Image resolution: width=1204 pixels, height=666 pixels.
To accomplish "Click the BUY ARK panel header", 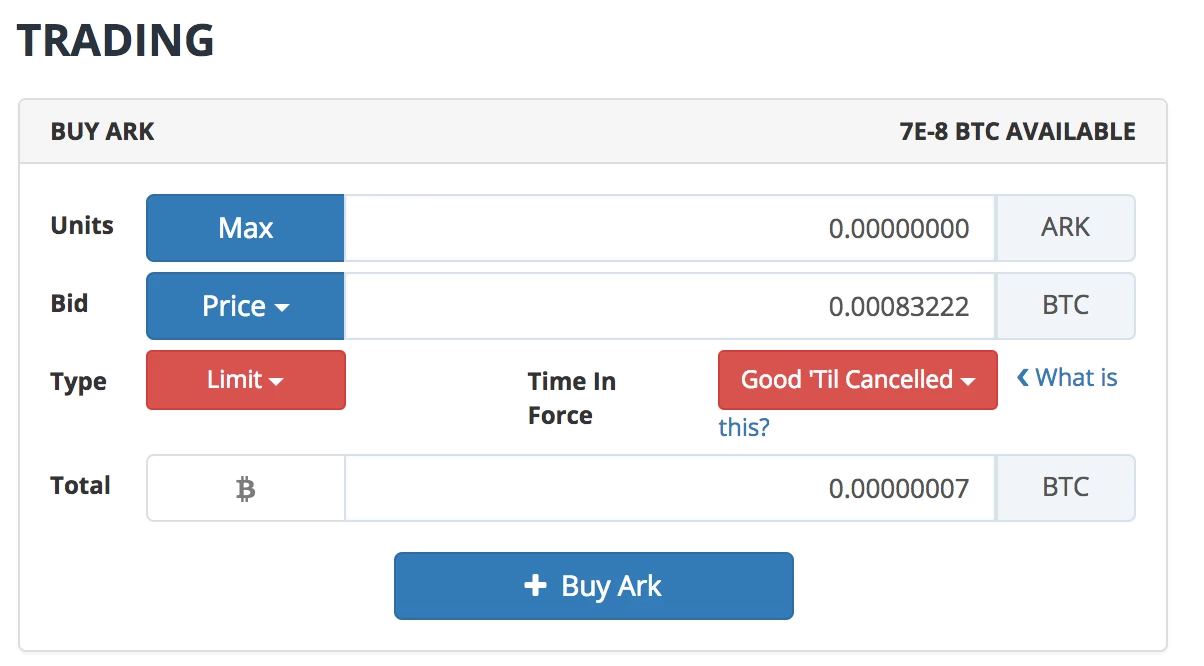I will (x=101, y=131).
